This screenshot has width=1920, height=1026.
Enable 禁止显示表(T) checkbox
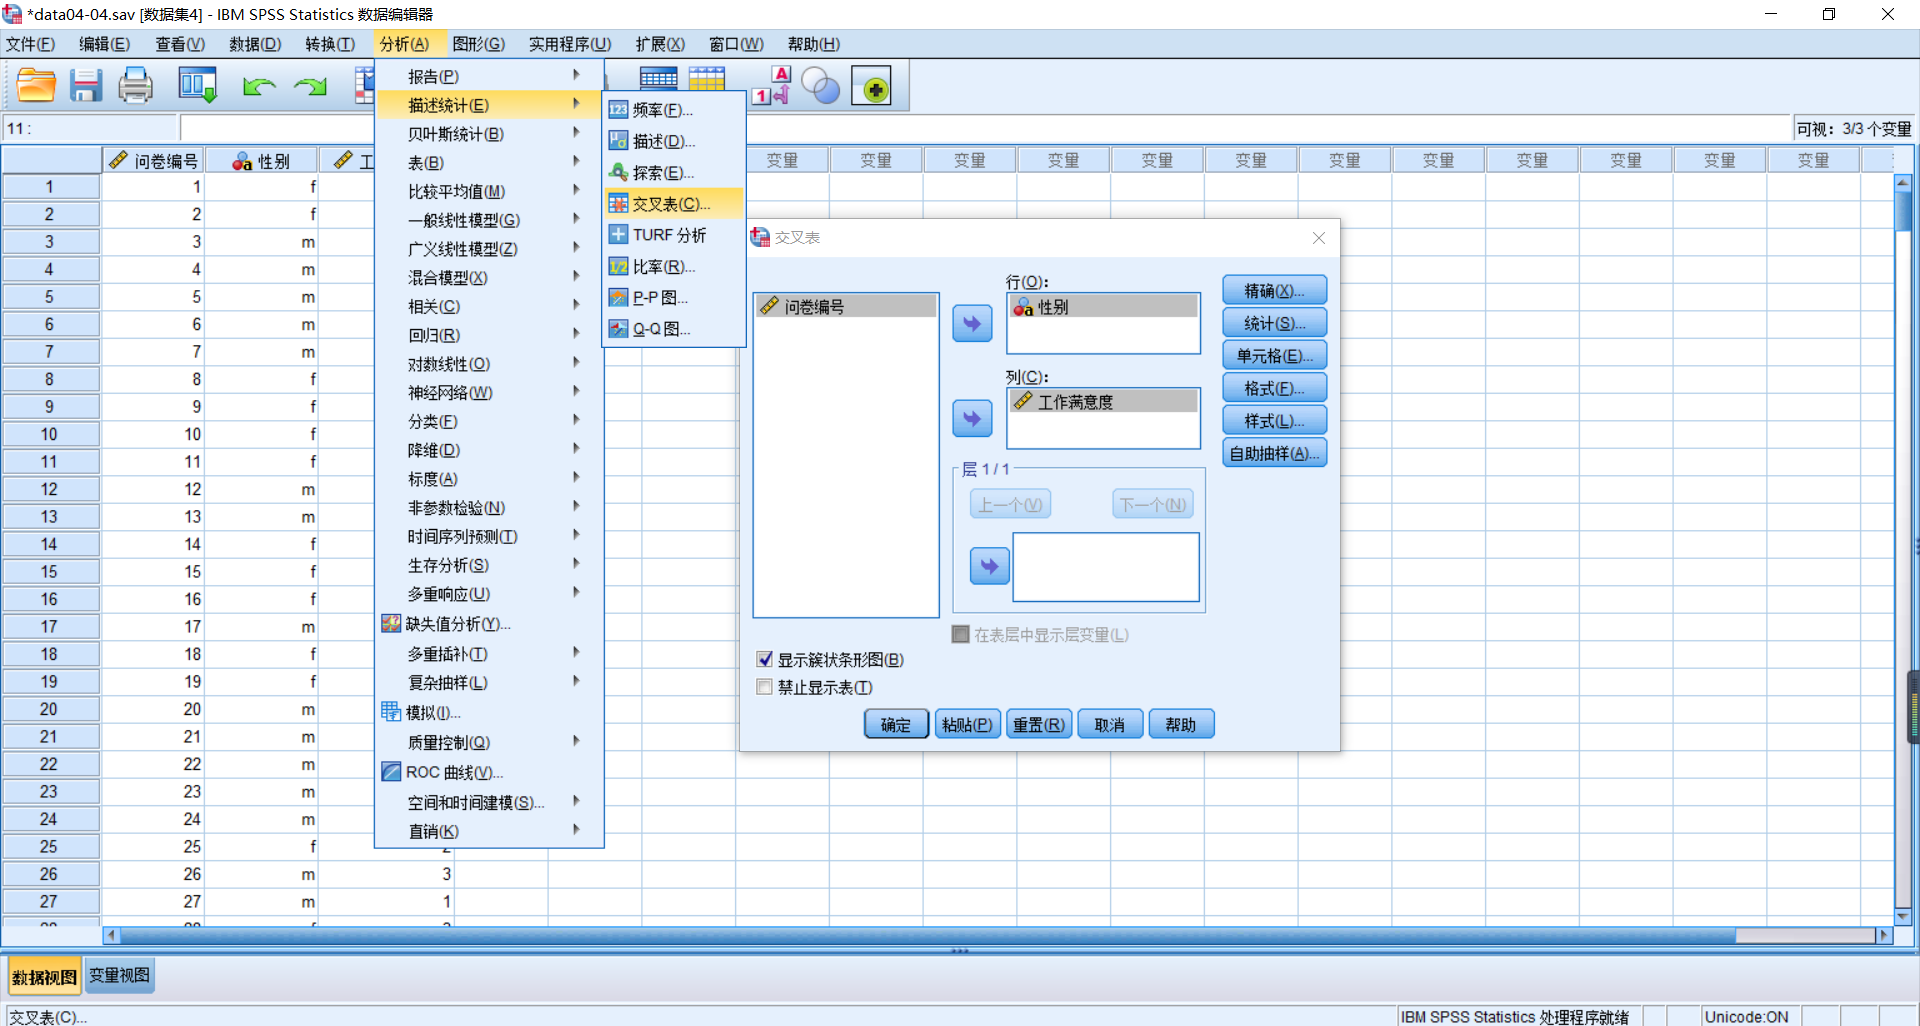click(x=765, y=688)
